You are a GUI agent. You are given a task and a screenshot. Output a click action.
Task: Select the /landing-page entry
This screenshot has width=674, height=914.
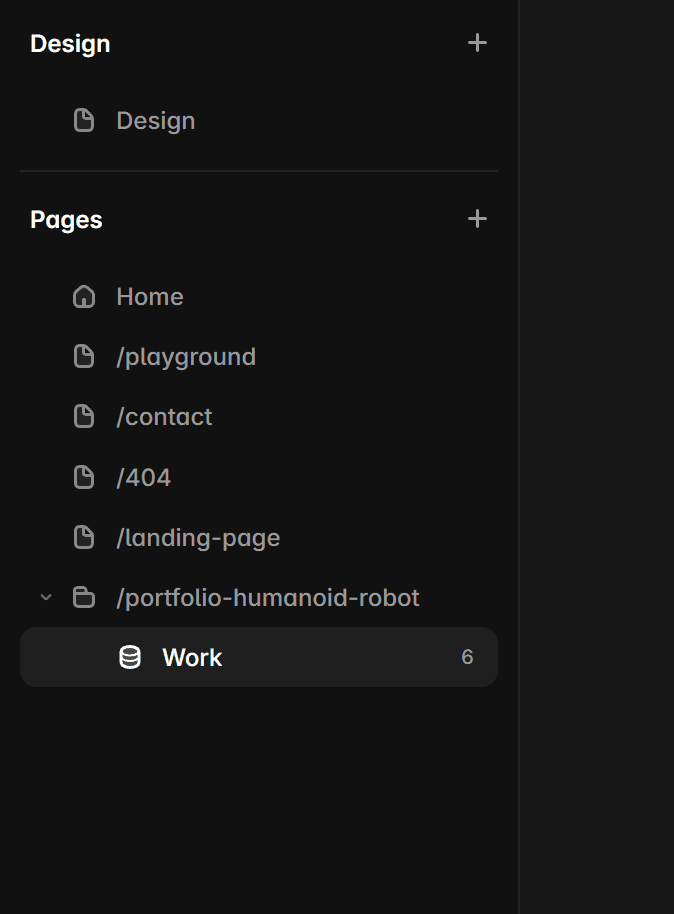[x=198, y=537]
